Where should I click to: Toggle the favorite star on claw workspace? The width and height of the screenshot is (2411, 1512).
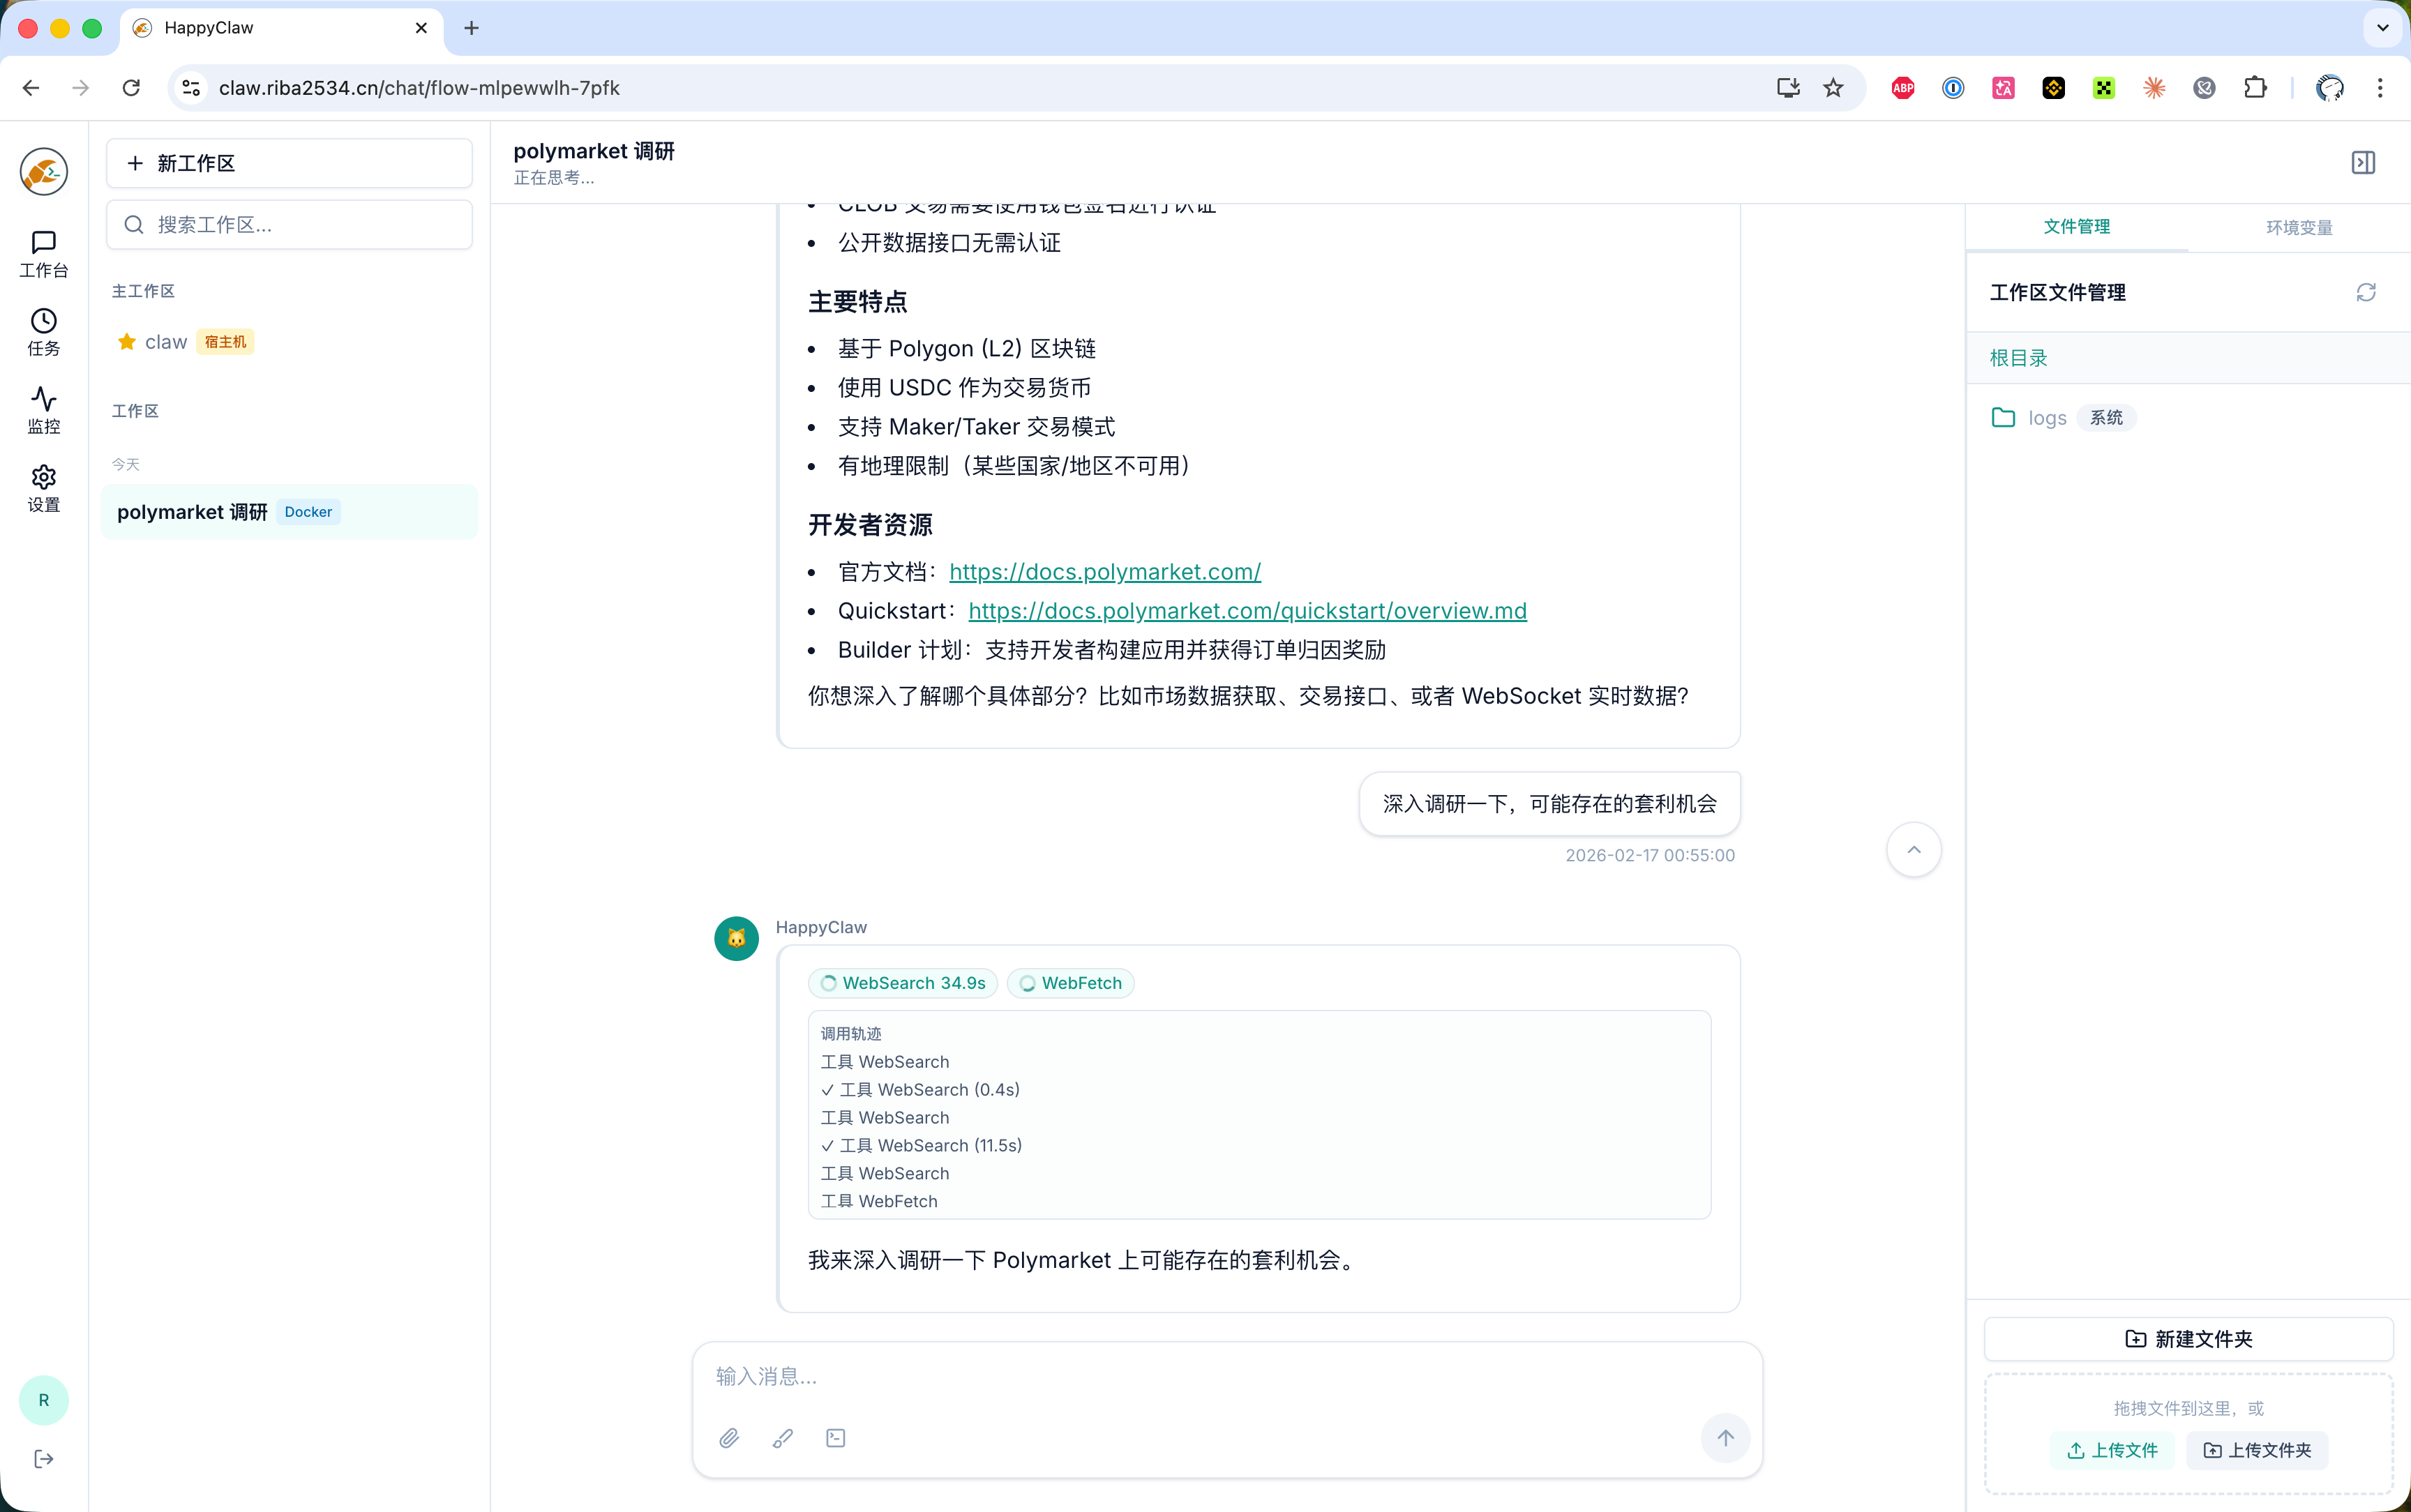pos(126,341)
